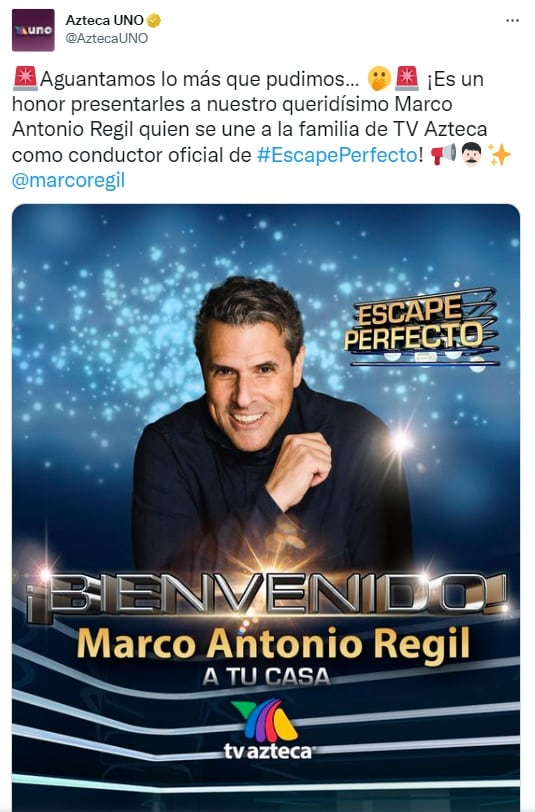Click the hand-over-mouth face emoji

[x=379, y=79]
